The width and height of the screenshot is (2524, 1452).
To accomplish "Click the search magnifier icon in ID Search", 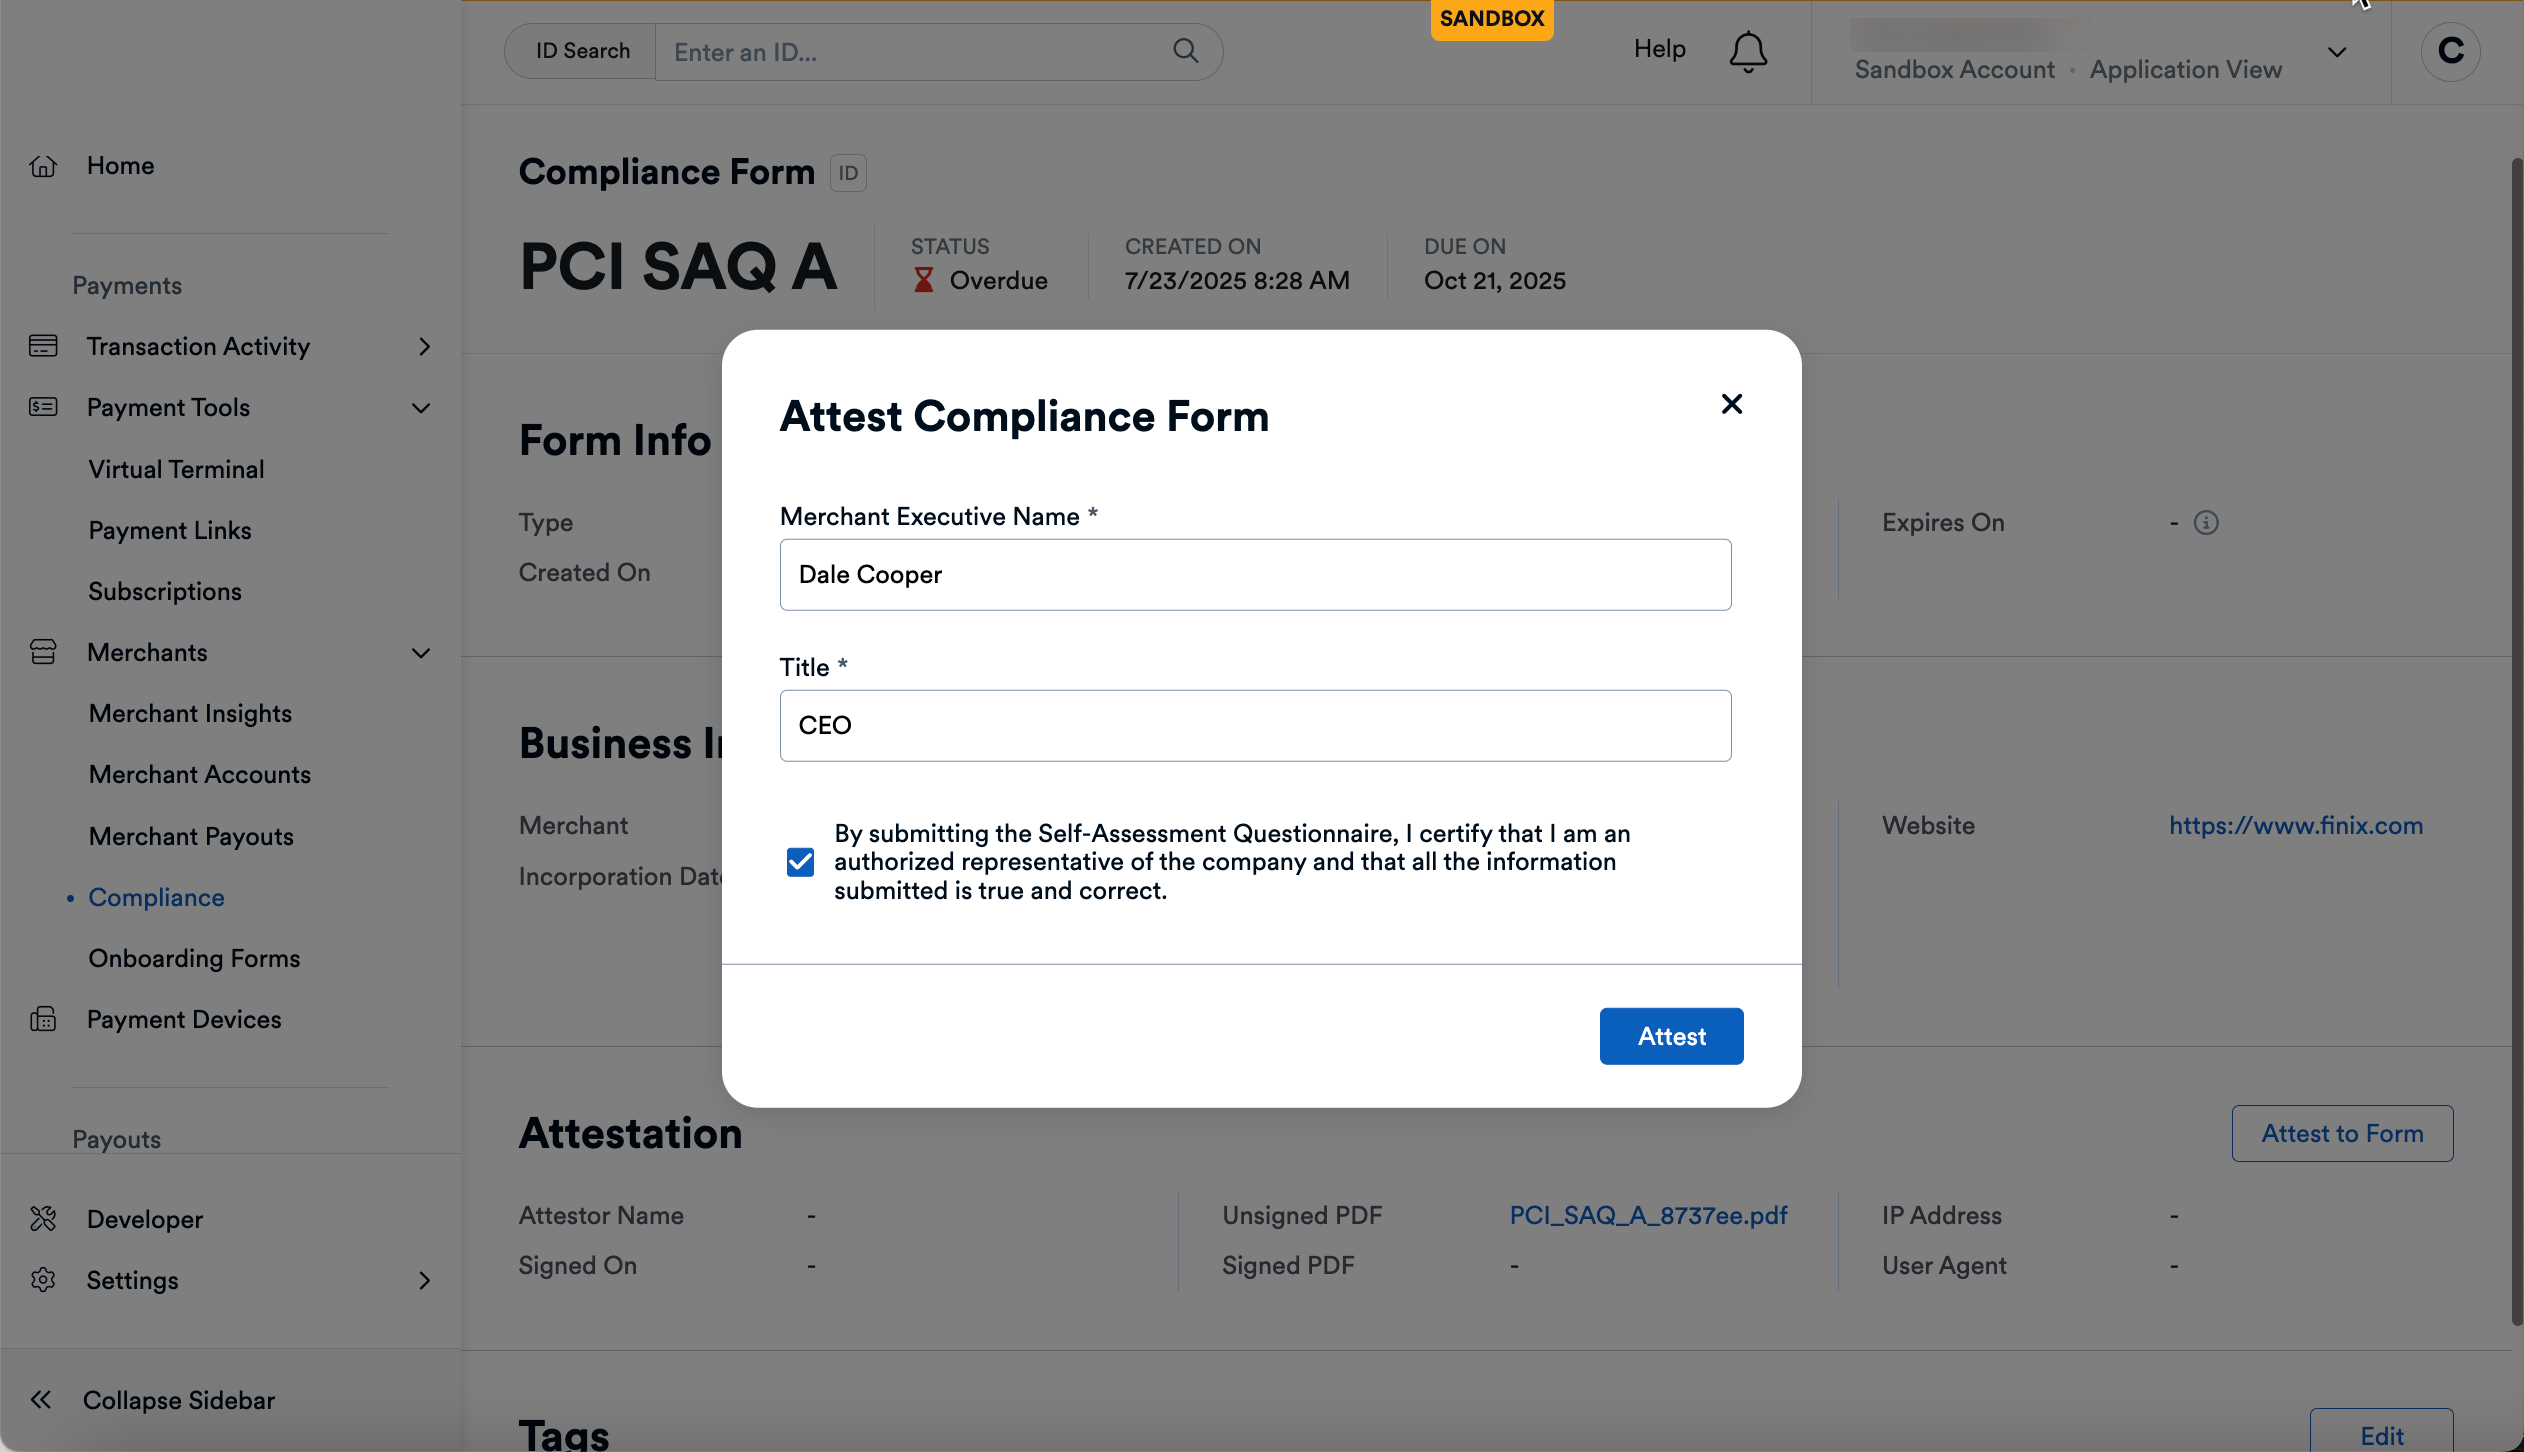I will (1186, 50).
